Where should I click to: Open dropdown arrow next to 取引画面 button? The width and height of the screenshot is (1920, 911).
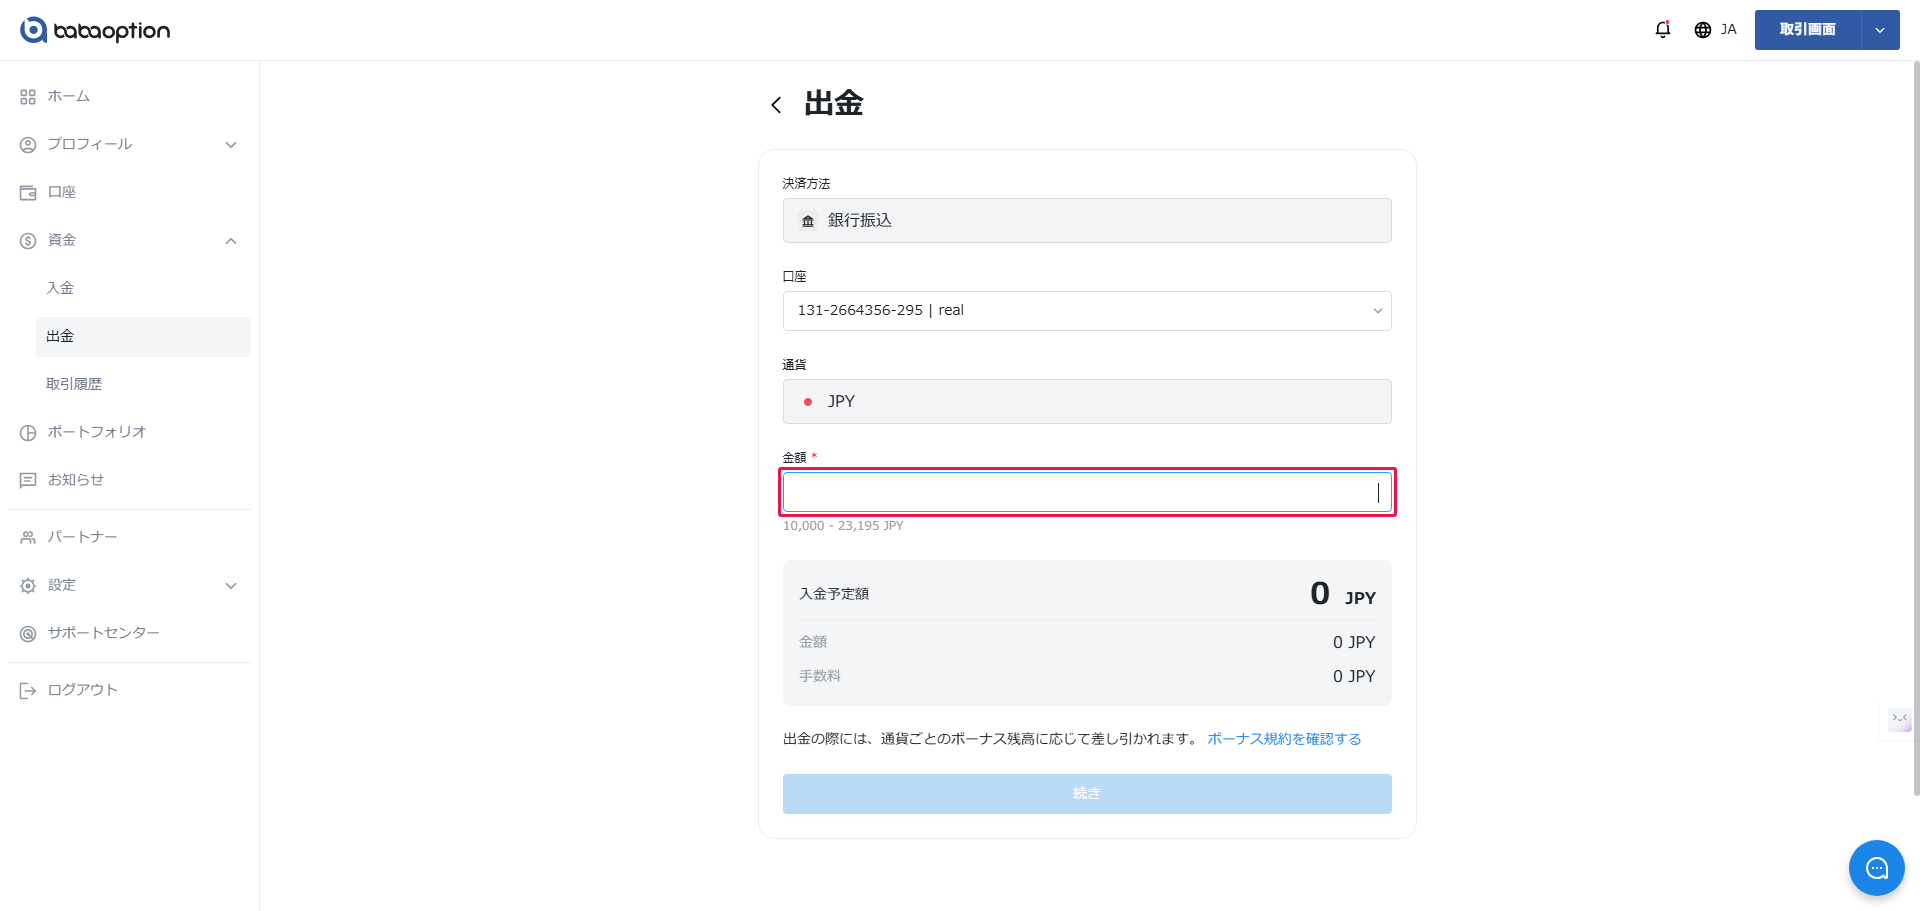[1880, 30]
